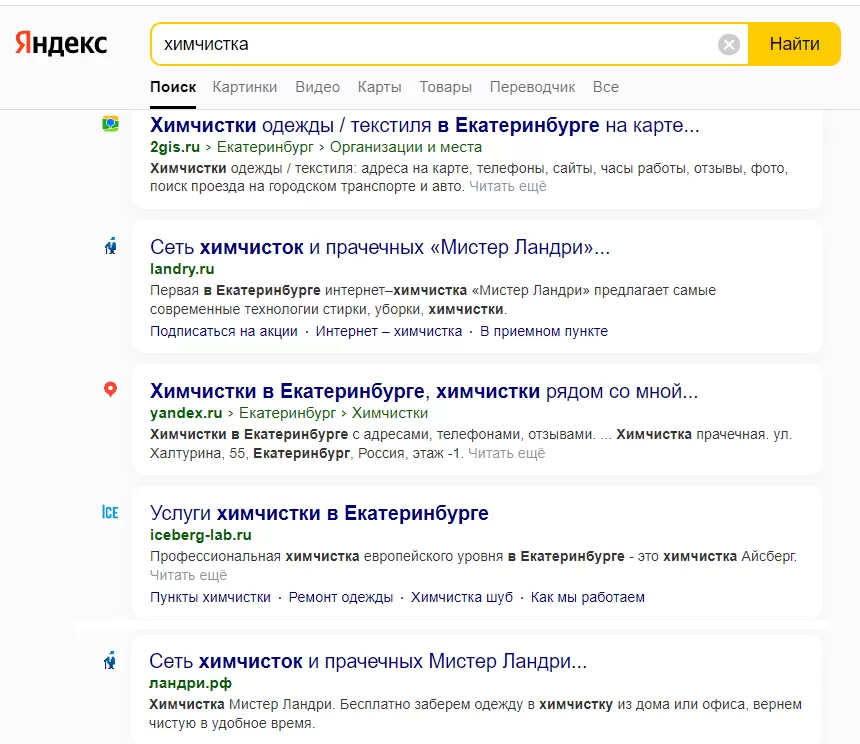Click the iceberg-lab.ru domain link
Screen dimensions: 860x744
click(x=201, y=535)
